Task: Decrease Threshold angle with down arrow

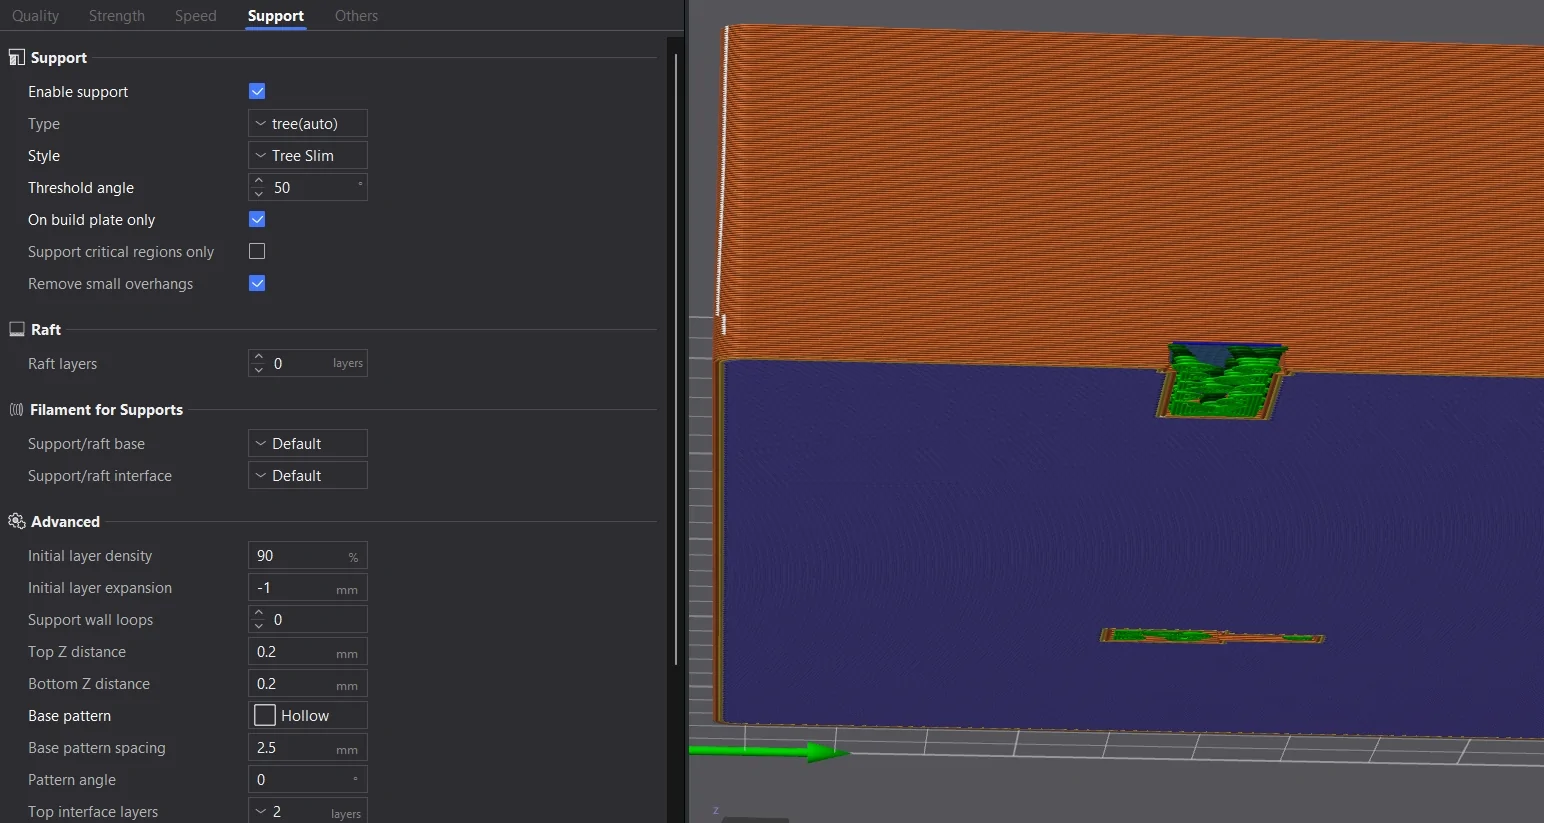Action: [x=259, y=194]
